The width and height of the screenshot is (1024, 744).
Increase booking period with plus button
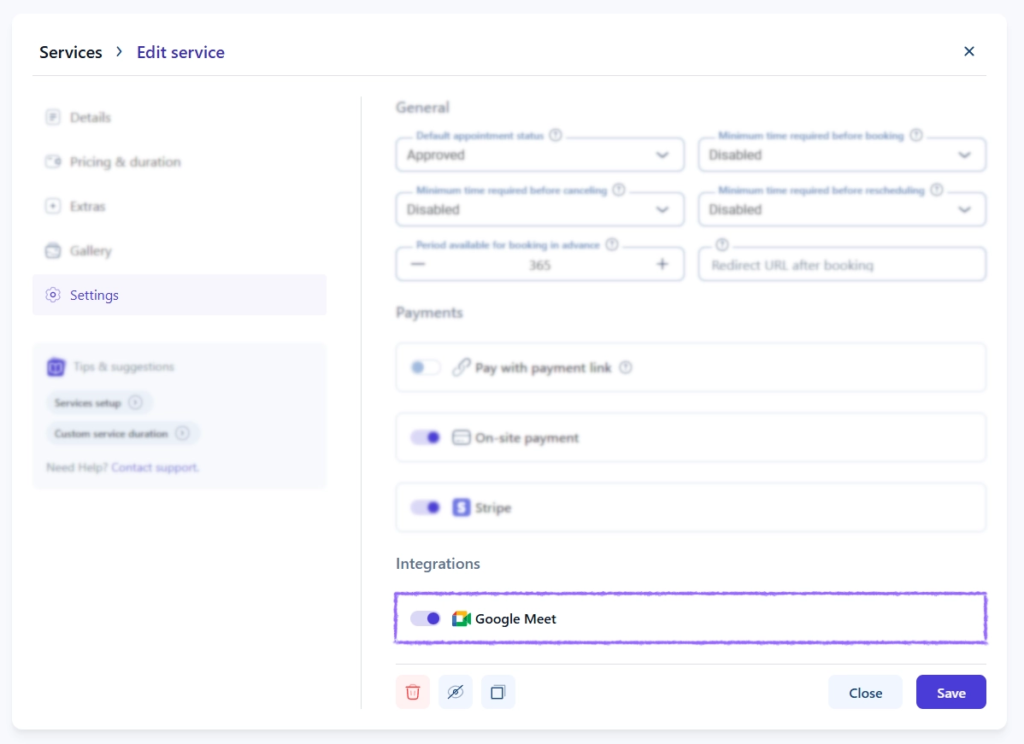(x=662, y=264)
